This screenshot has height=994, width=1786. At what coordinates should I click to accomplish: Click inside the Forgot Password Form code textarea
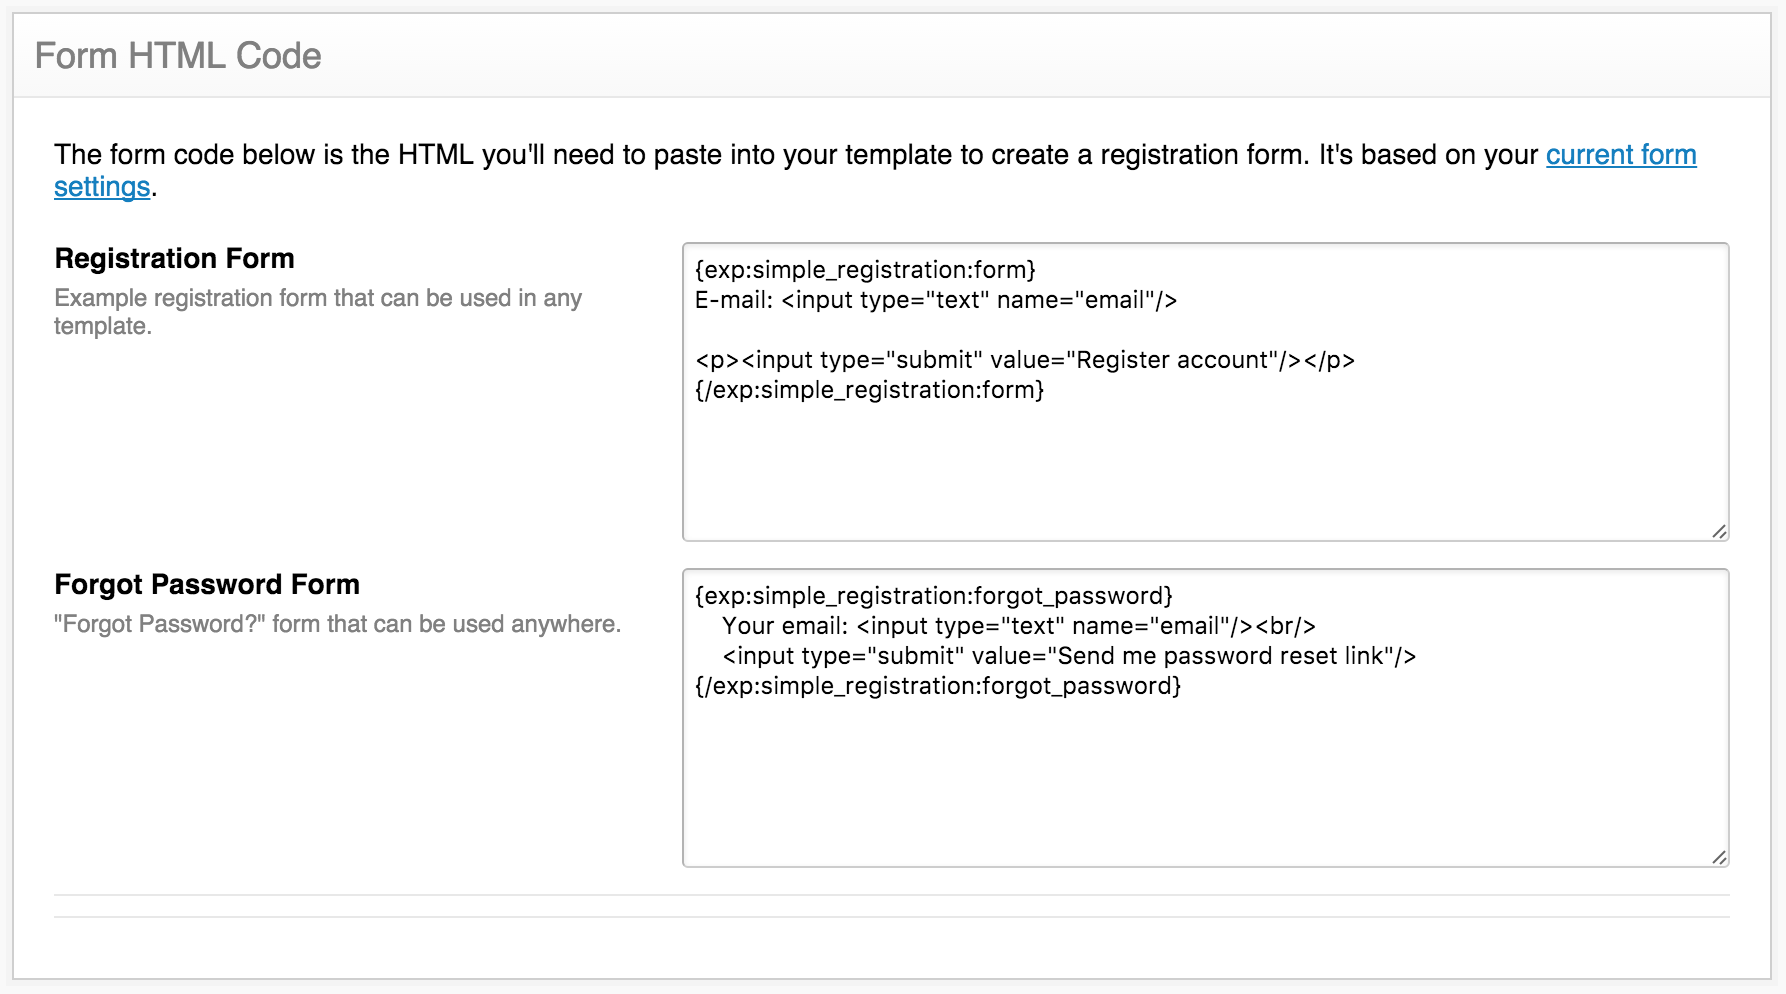[1205, 718]
